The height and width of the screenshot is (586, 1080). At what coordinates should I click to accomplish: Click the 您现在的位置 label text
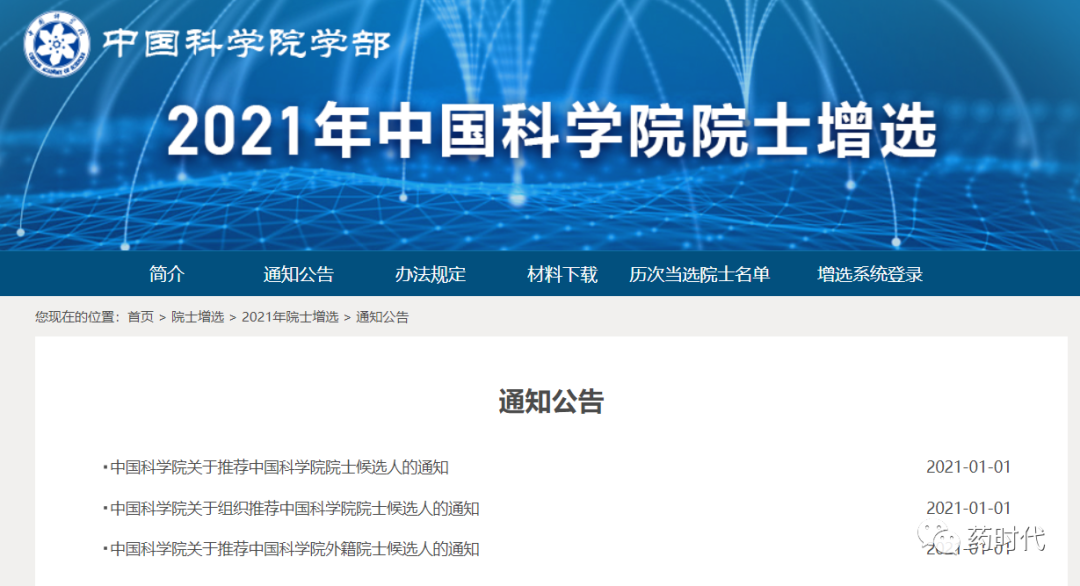[77, 317]
